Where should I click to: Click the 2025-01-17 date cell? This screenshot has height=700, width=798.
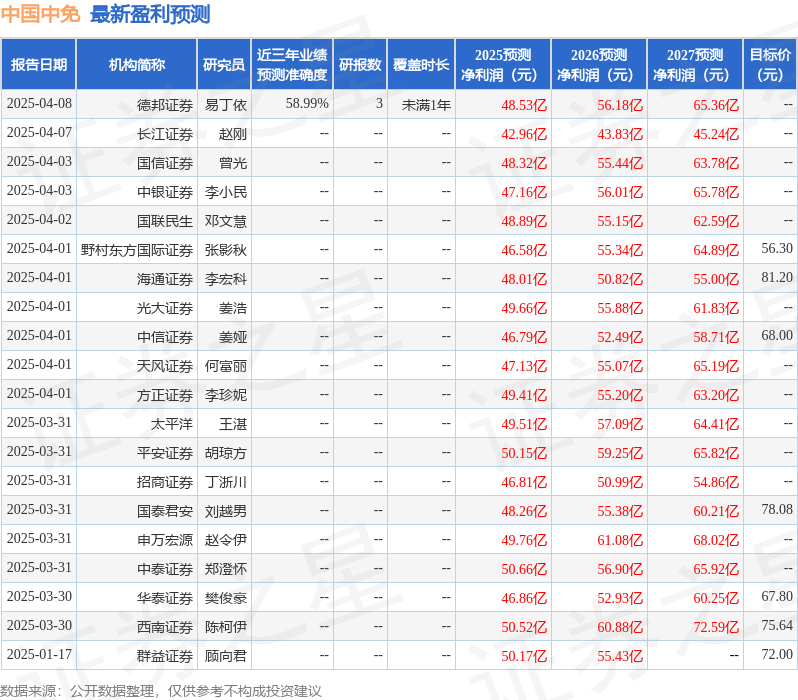pos(39,655)
